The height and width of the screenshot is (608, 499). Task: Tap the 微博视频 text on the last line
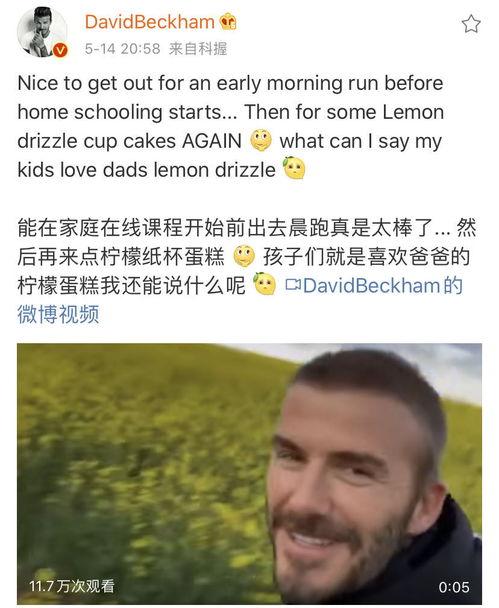pyautogui.click(x=58, y=314)
